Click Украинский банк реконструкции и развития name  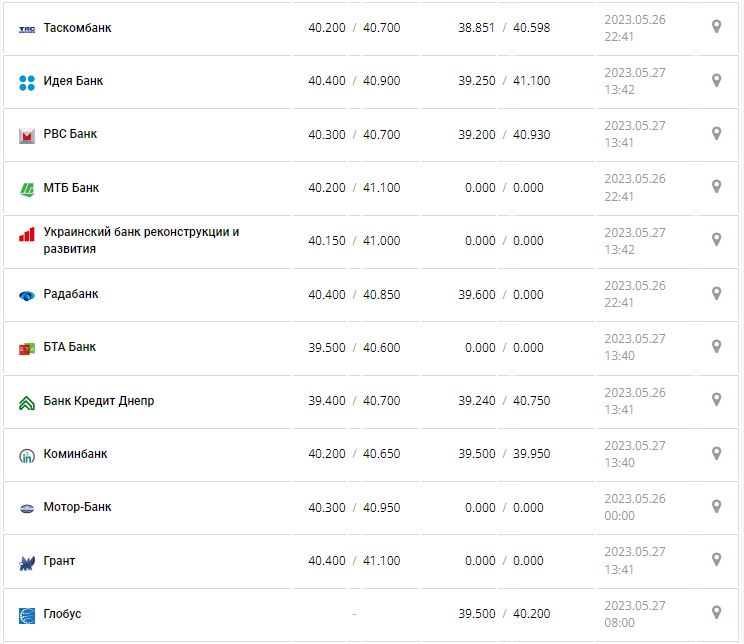[141, 240]
